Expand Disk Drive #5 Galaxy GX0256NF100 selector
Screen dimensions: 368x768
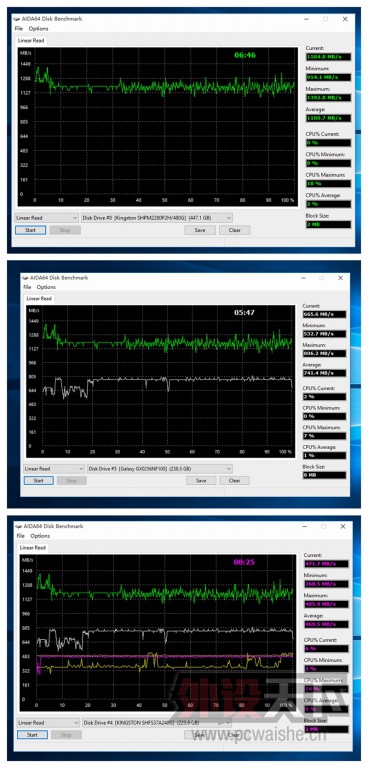[x=159, y=469]
